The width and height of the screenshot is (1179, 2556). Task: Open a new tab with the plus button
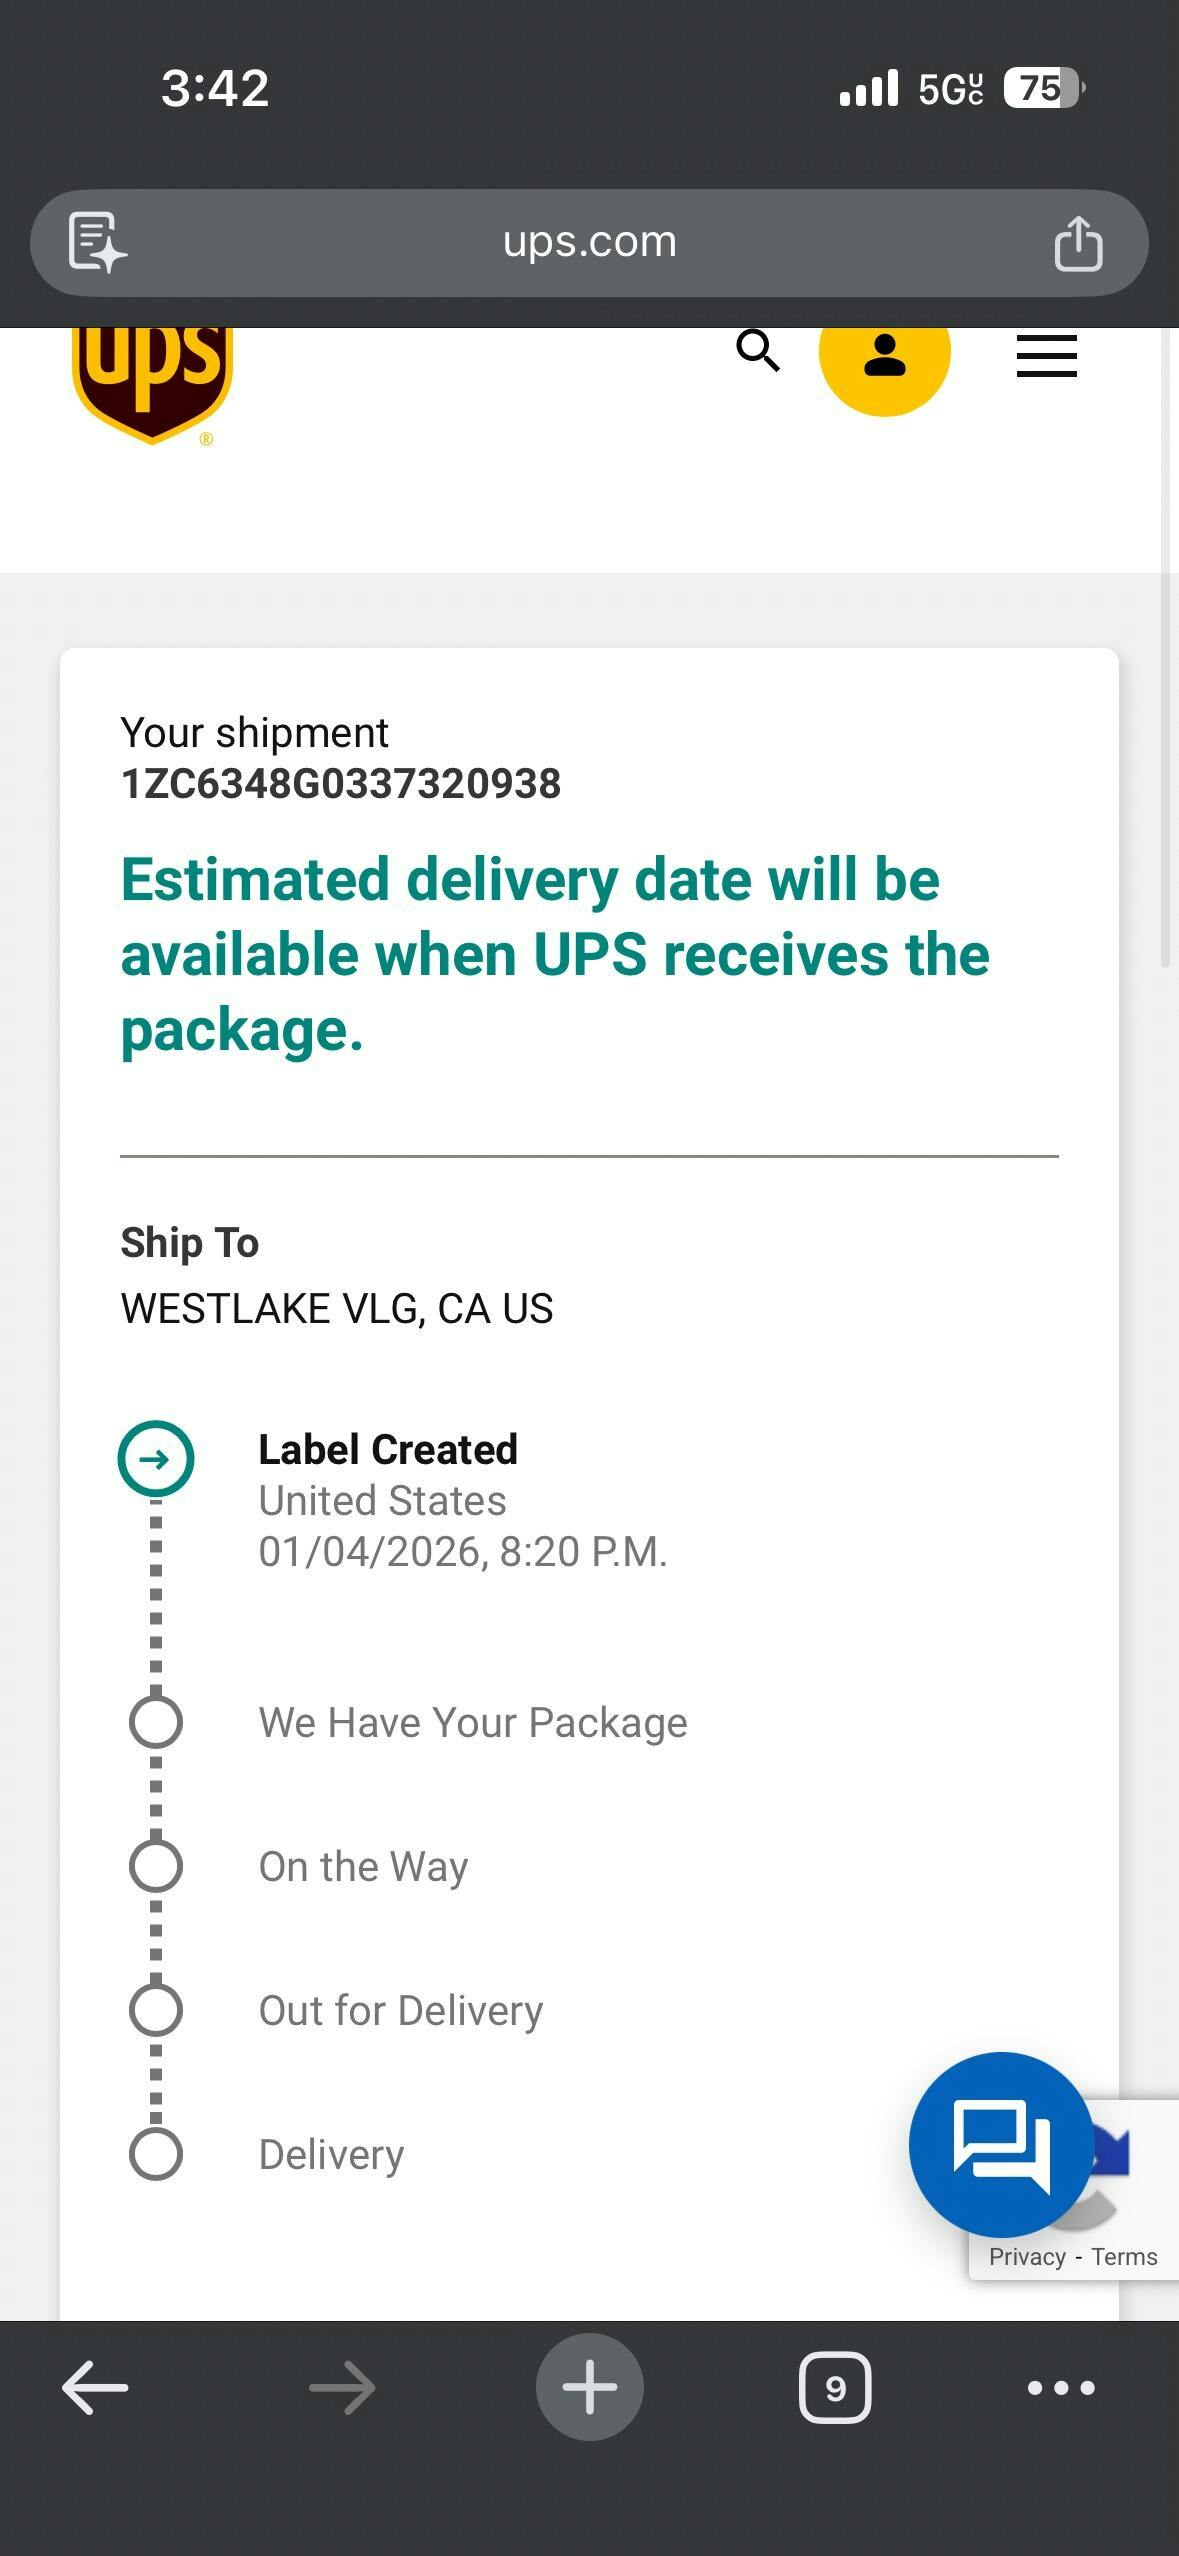589,2387
